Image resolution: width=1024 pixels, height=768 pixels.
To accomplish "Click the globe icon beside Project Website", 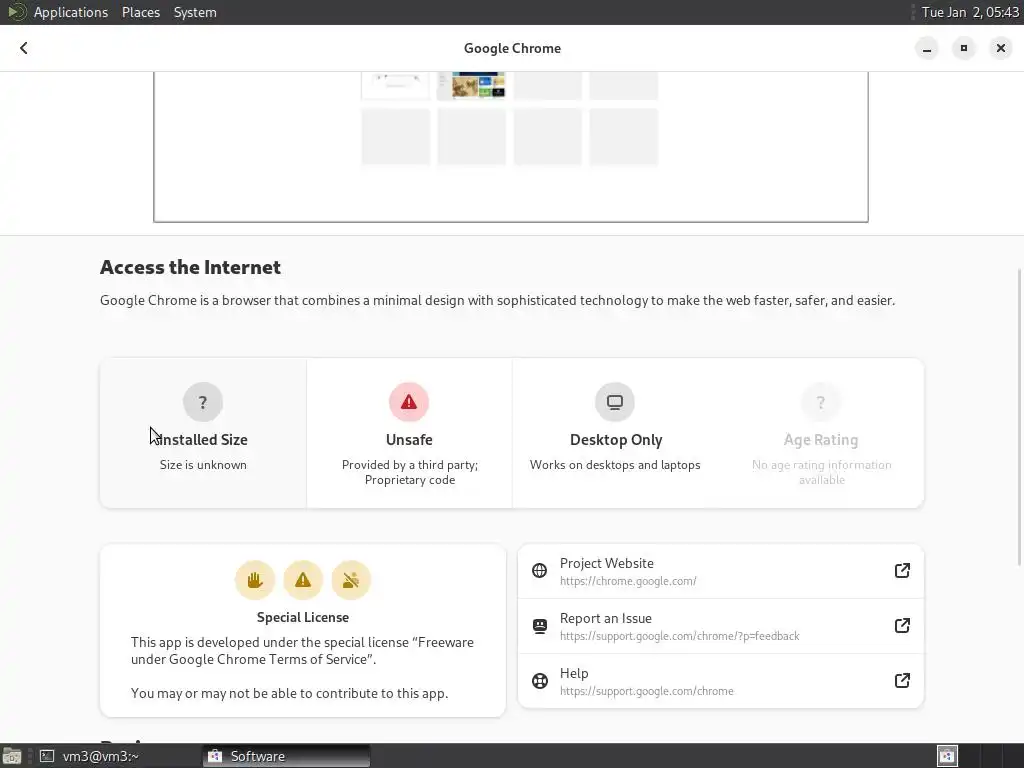I will tap(539, 570).
